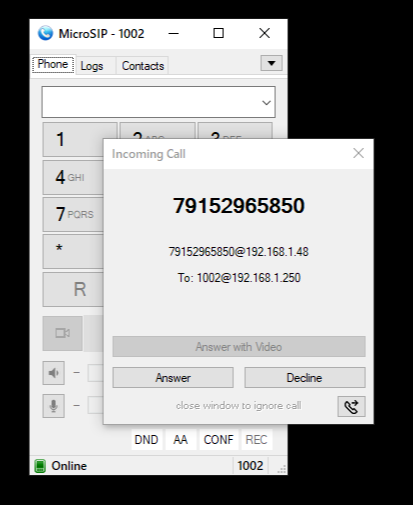Close the Incoming Call popup

tap(358, 153)
